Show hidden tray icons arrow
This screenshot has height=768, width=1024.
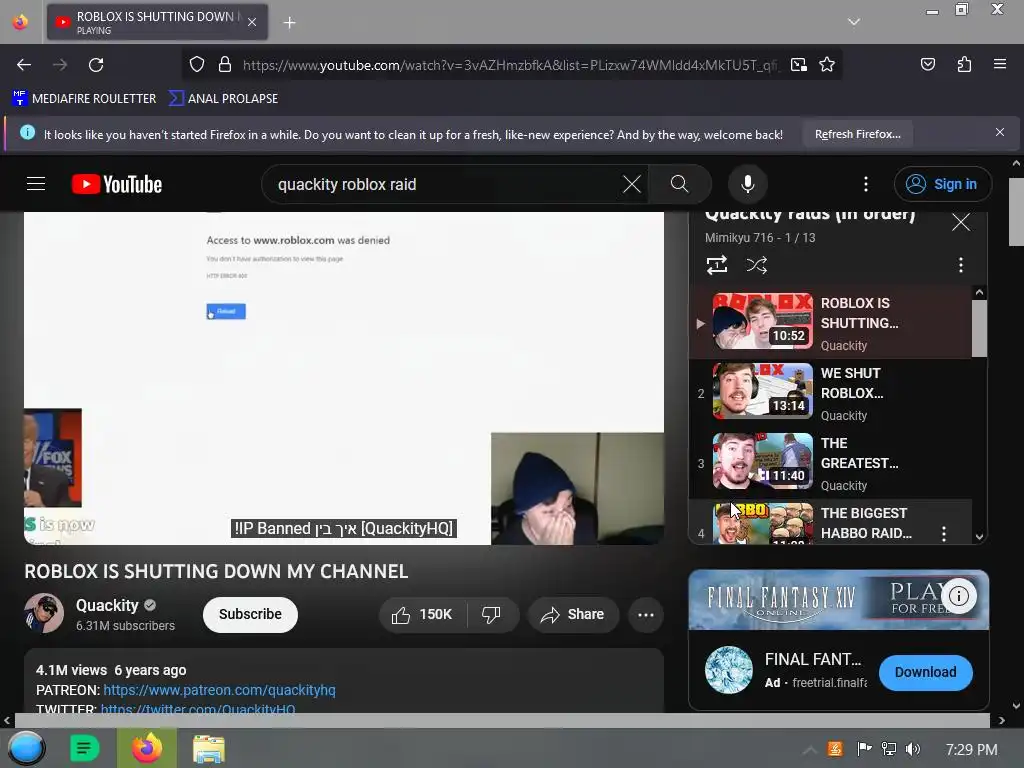[809, 750]
